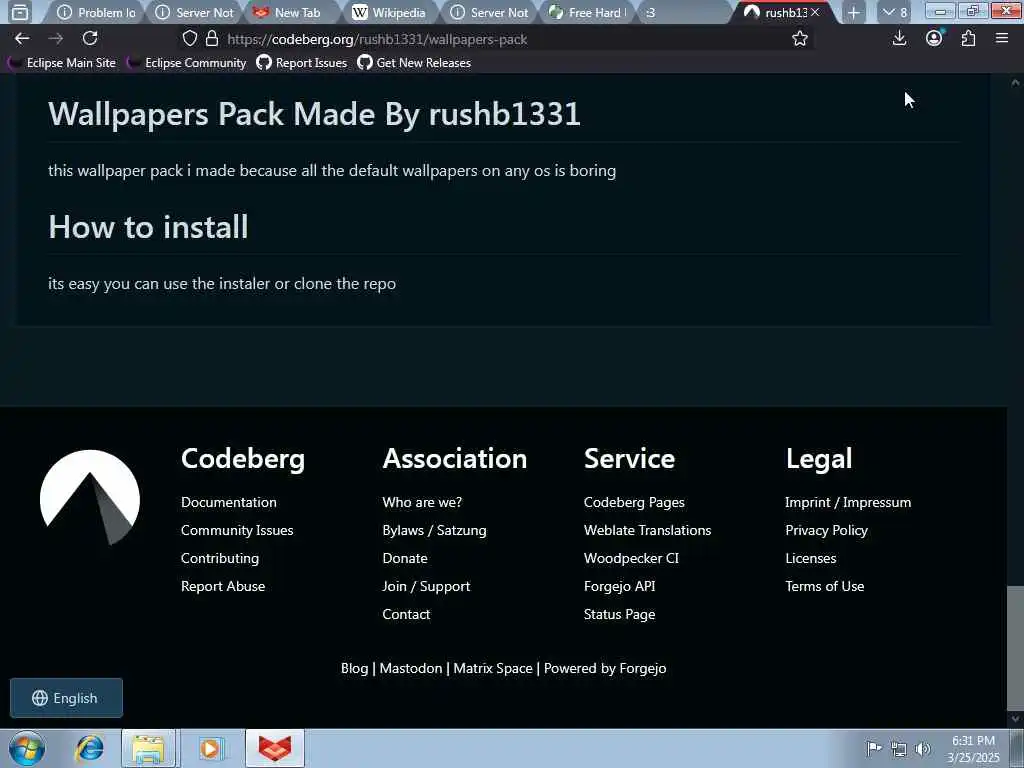Open the Powered by Forgejo link
The width and height of the screenshot is (1024, 768).
[x=605, y=668]
